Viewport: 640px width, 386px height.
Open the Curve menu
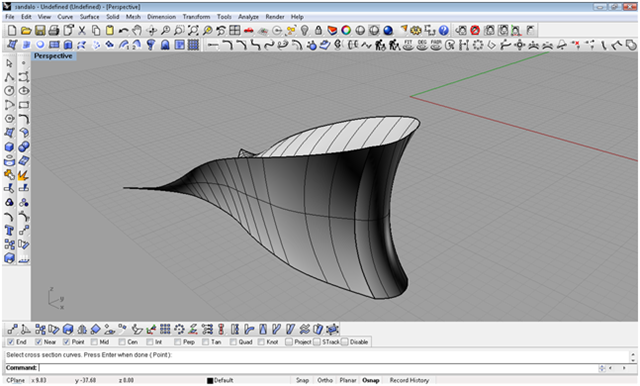coord(65,17)
